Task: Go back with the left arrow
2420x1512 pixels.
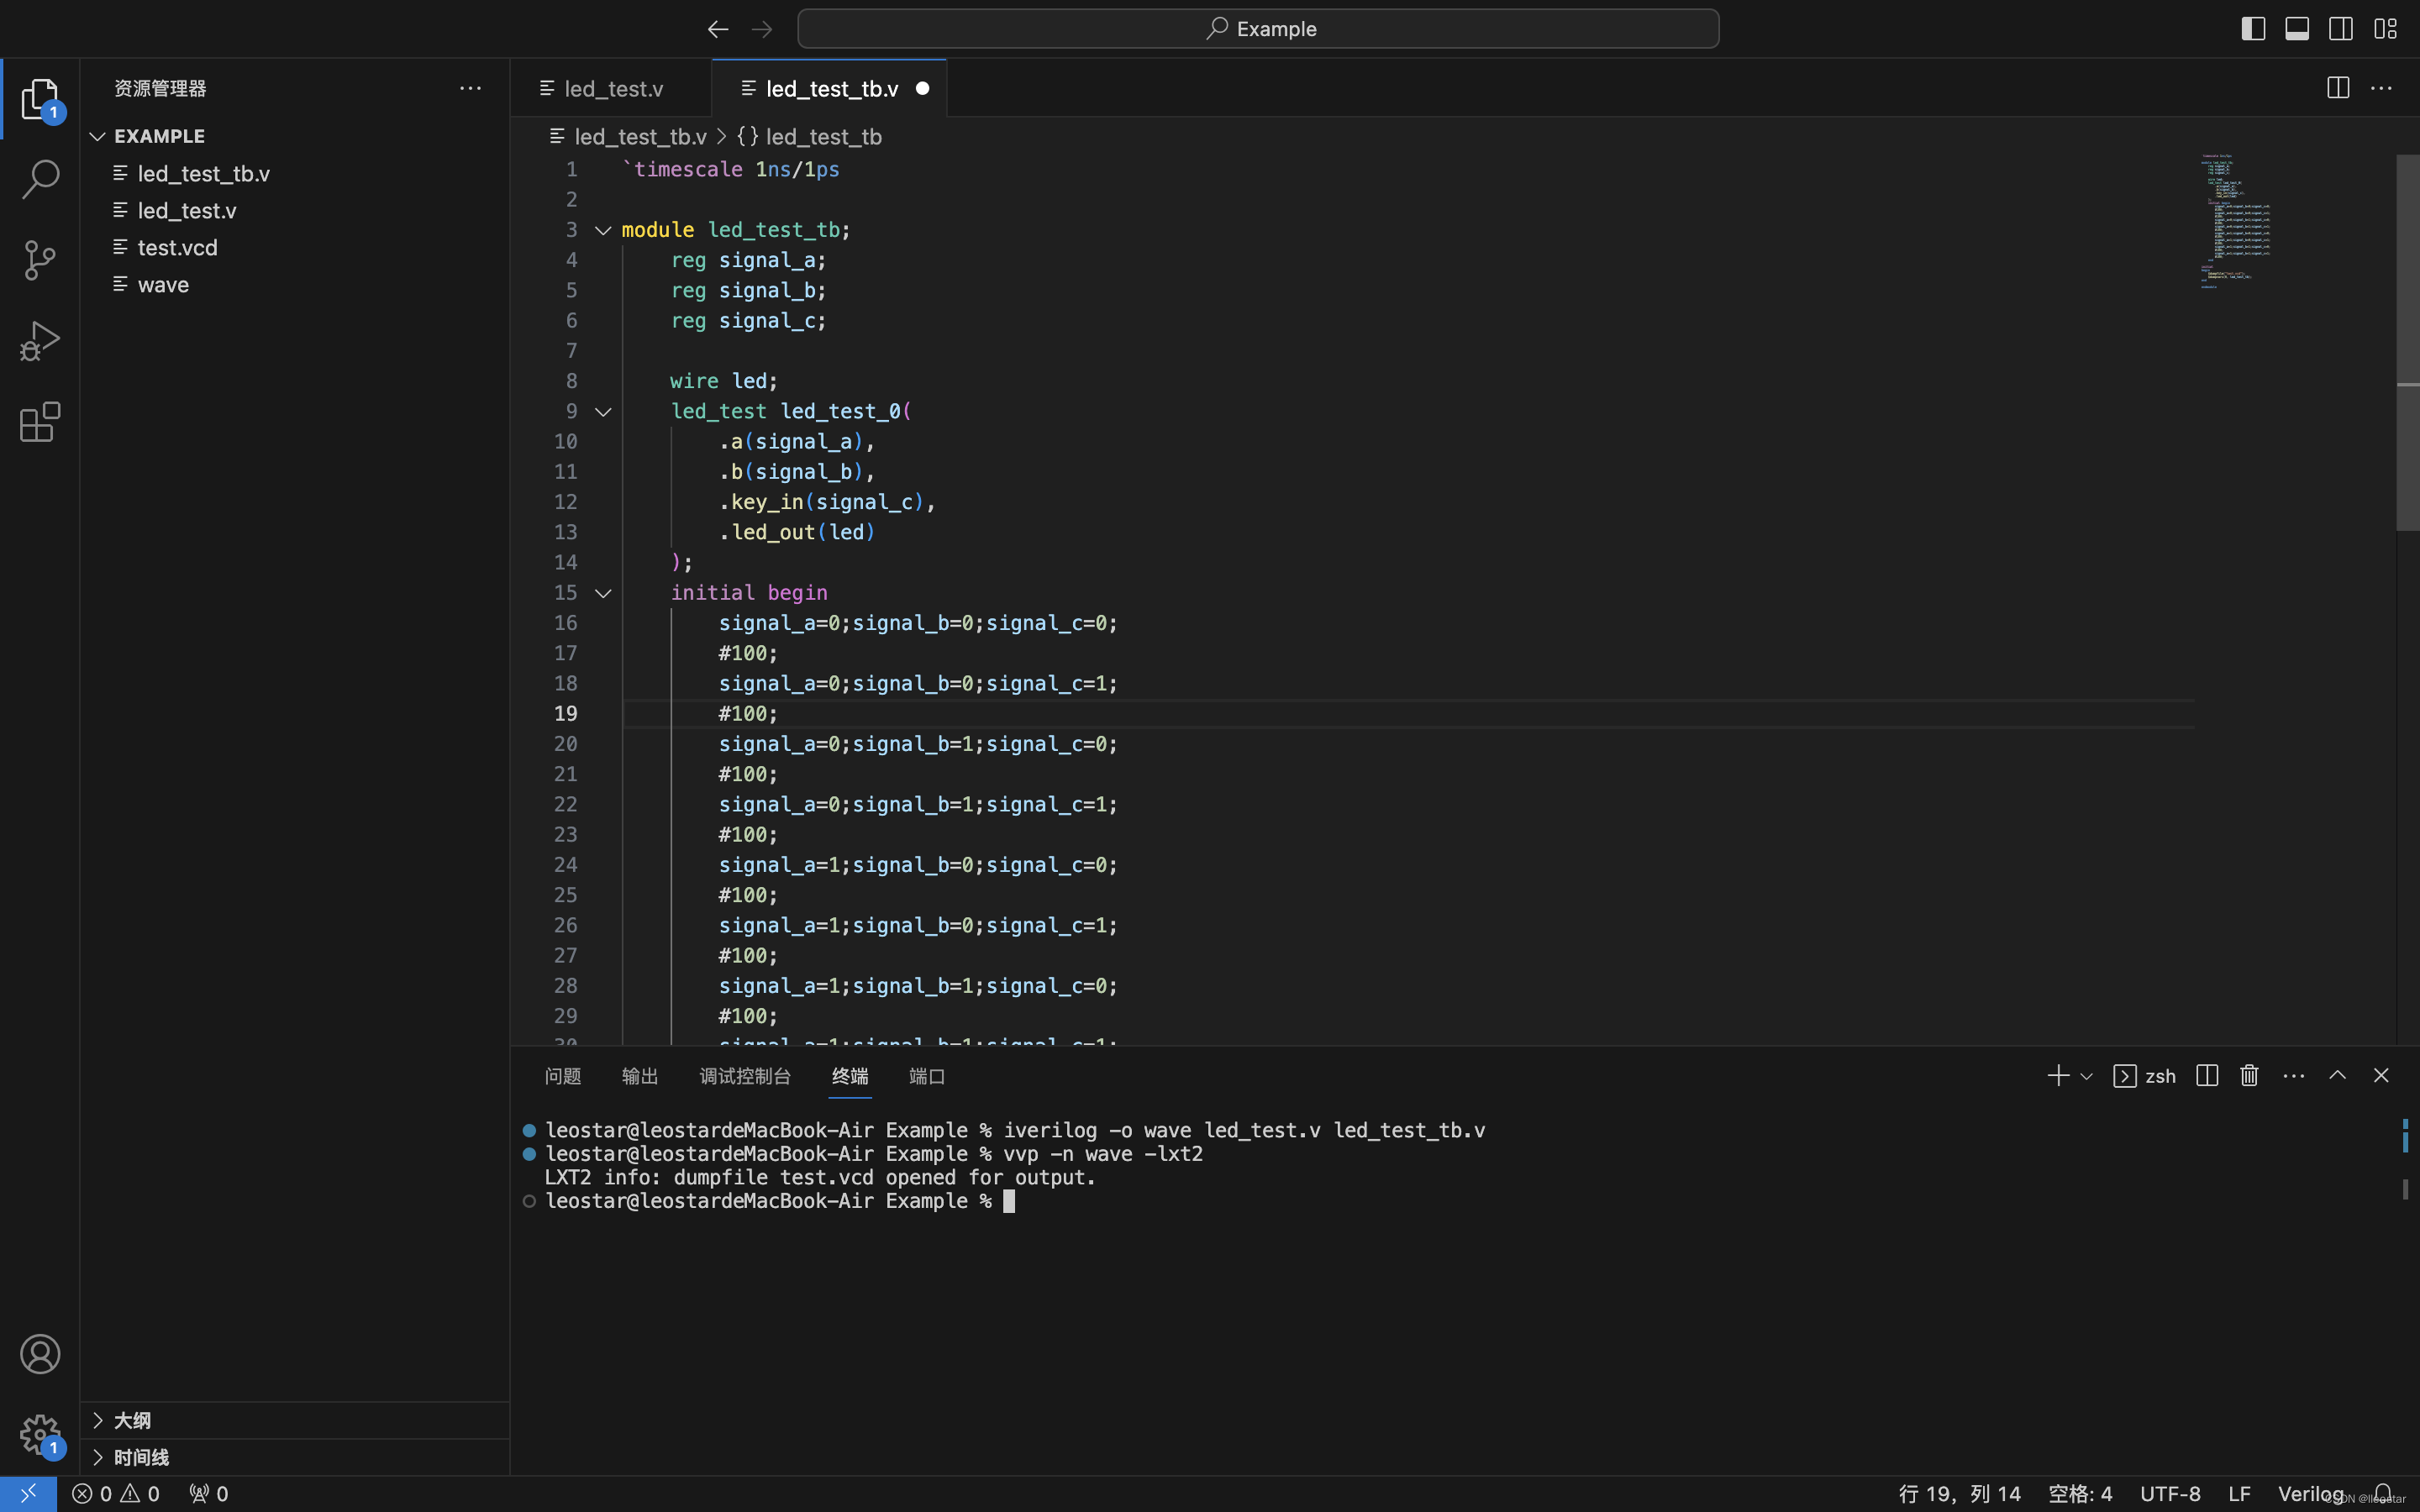Action: (x=718, y=29)
